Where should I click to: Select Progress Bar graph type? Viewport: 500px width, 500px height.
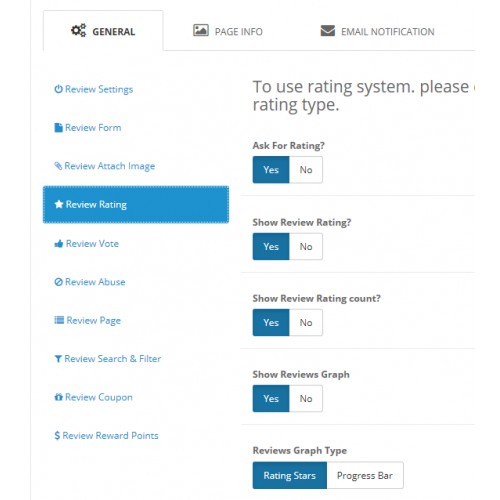click(365, 475)
